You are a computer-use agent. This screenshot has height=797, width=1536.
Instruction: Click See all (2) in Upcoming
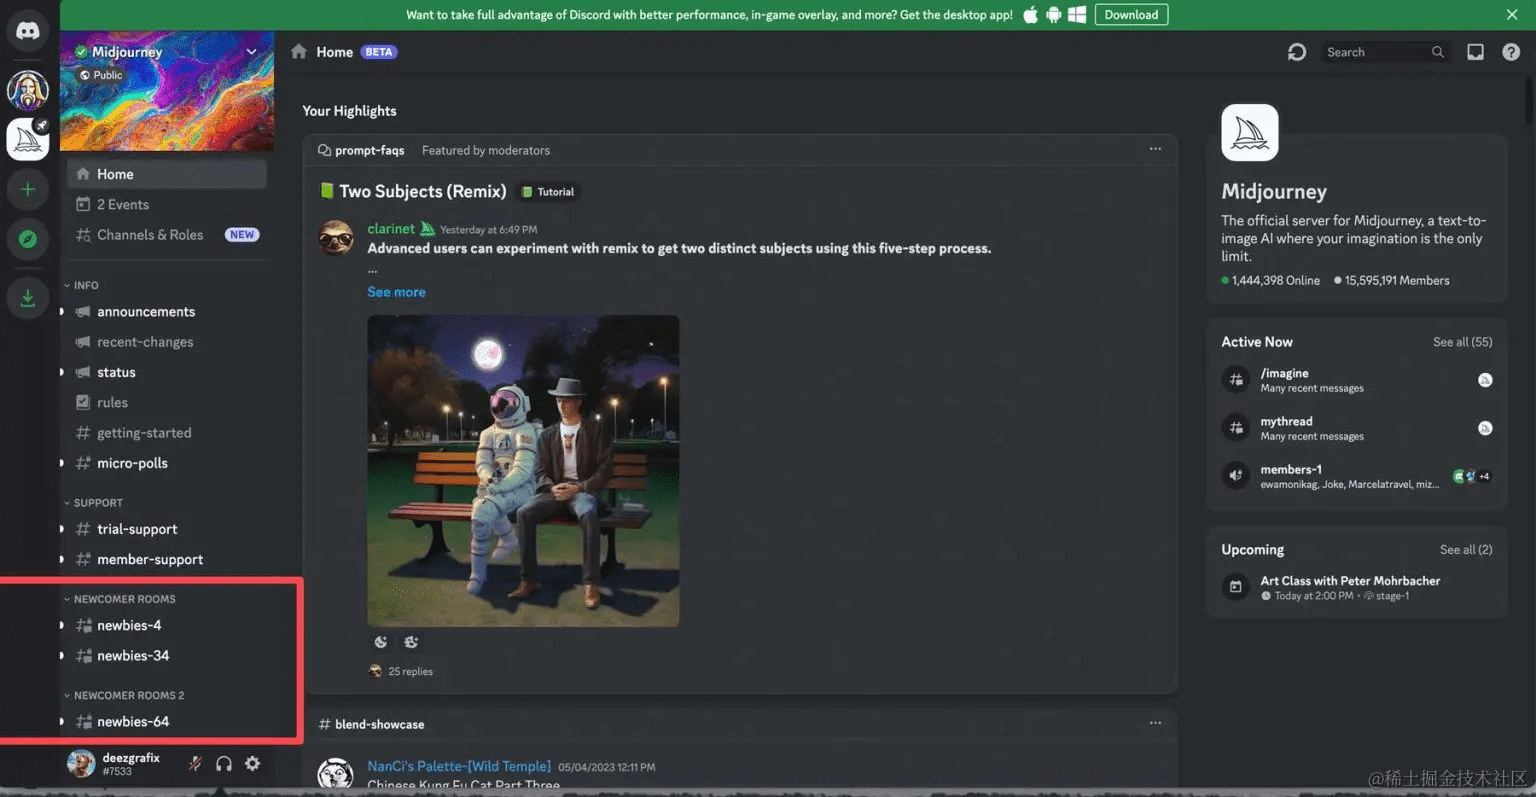[1466, 550]
